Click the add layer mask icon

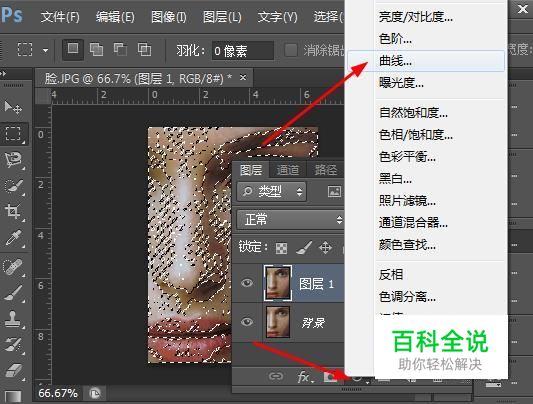pyautogui.click(x=330, y=376)
